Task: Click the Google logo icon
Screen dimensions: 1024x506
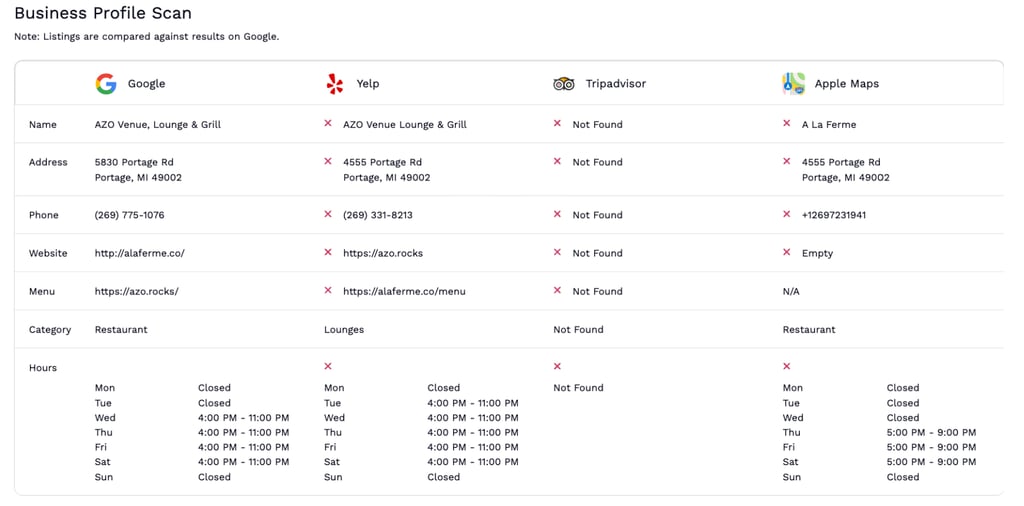Action: point(106,84)
